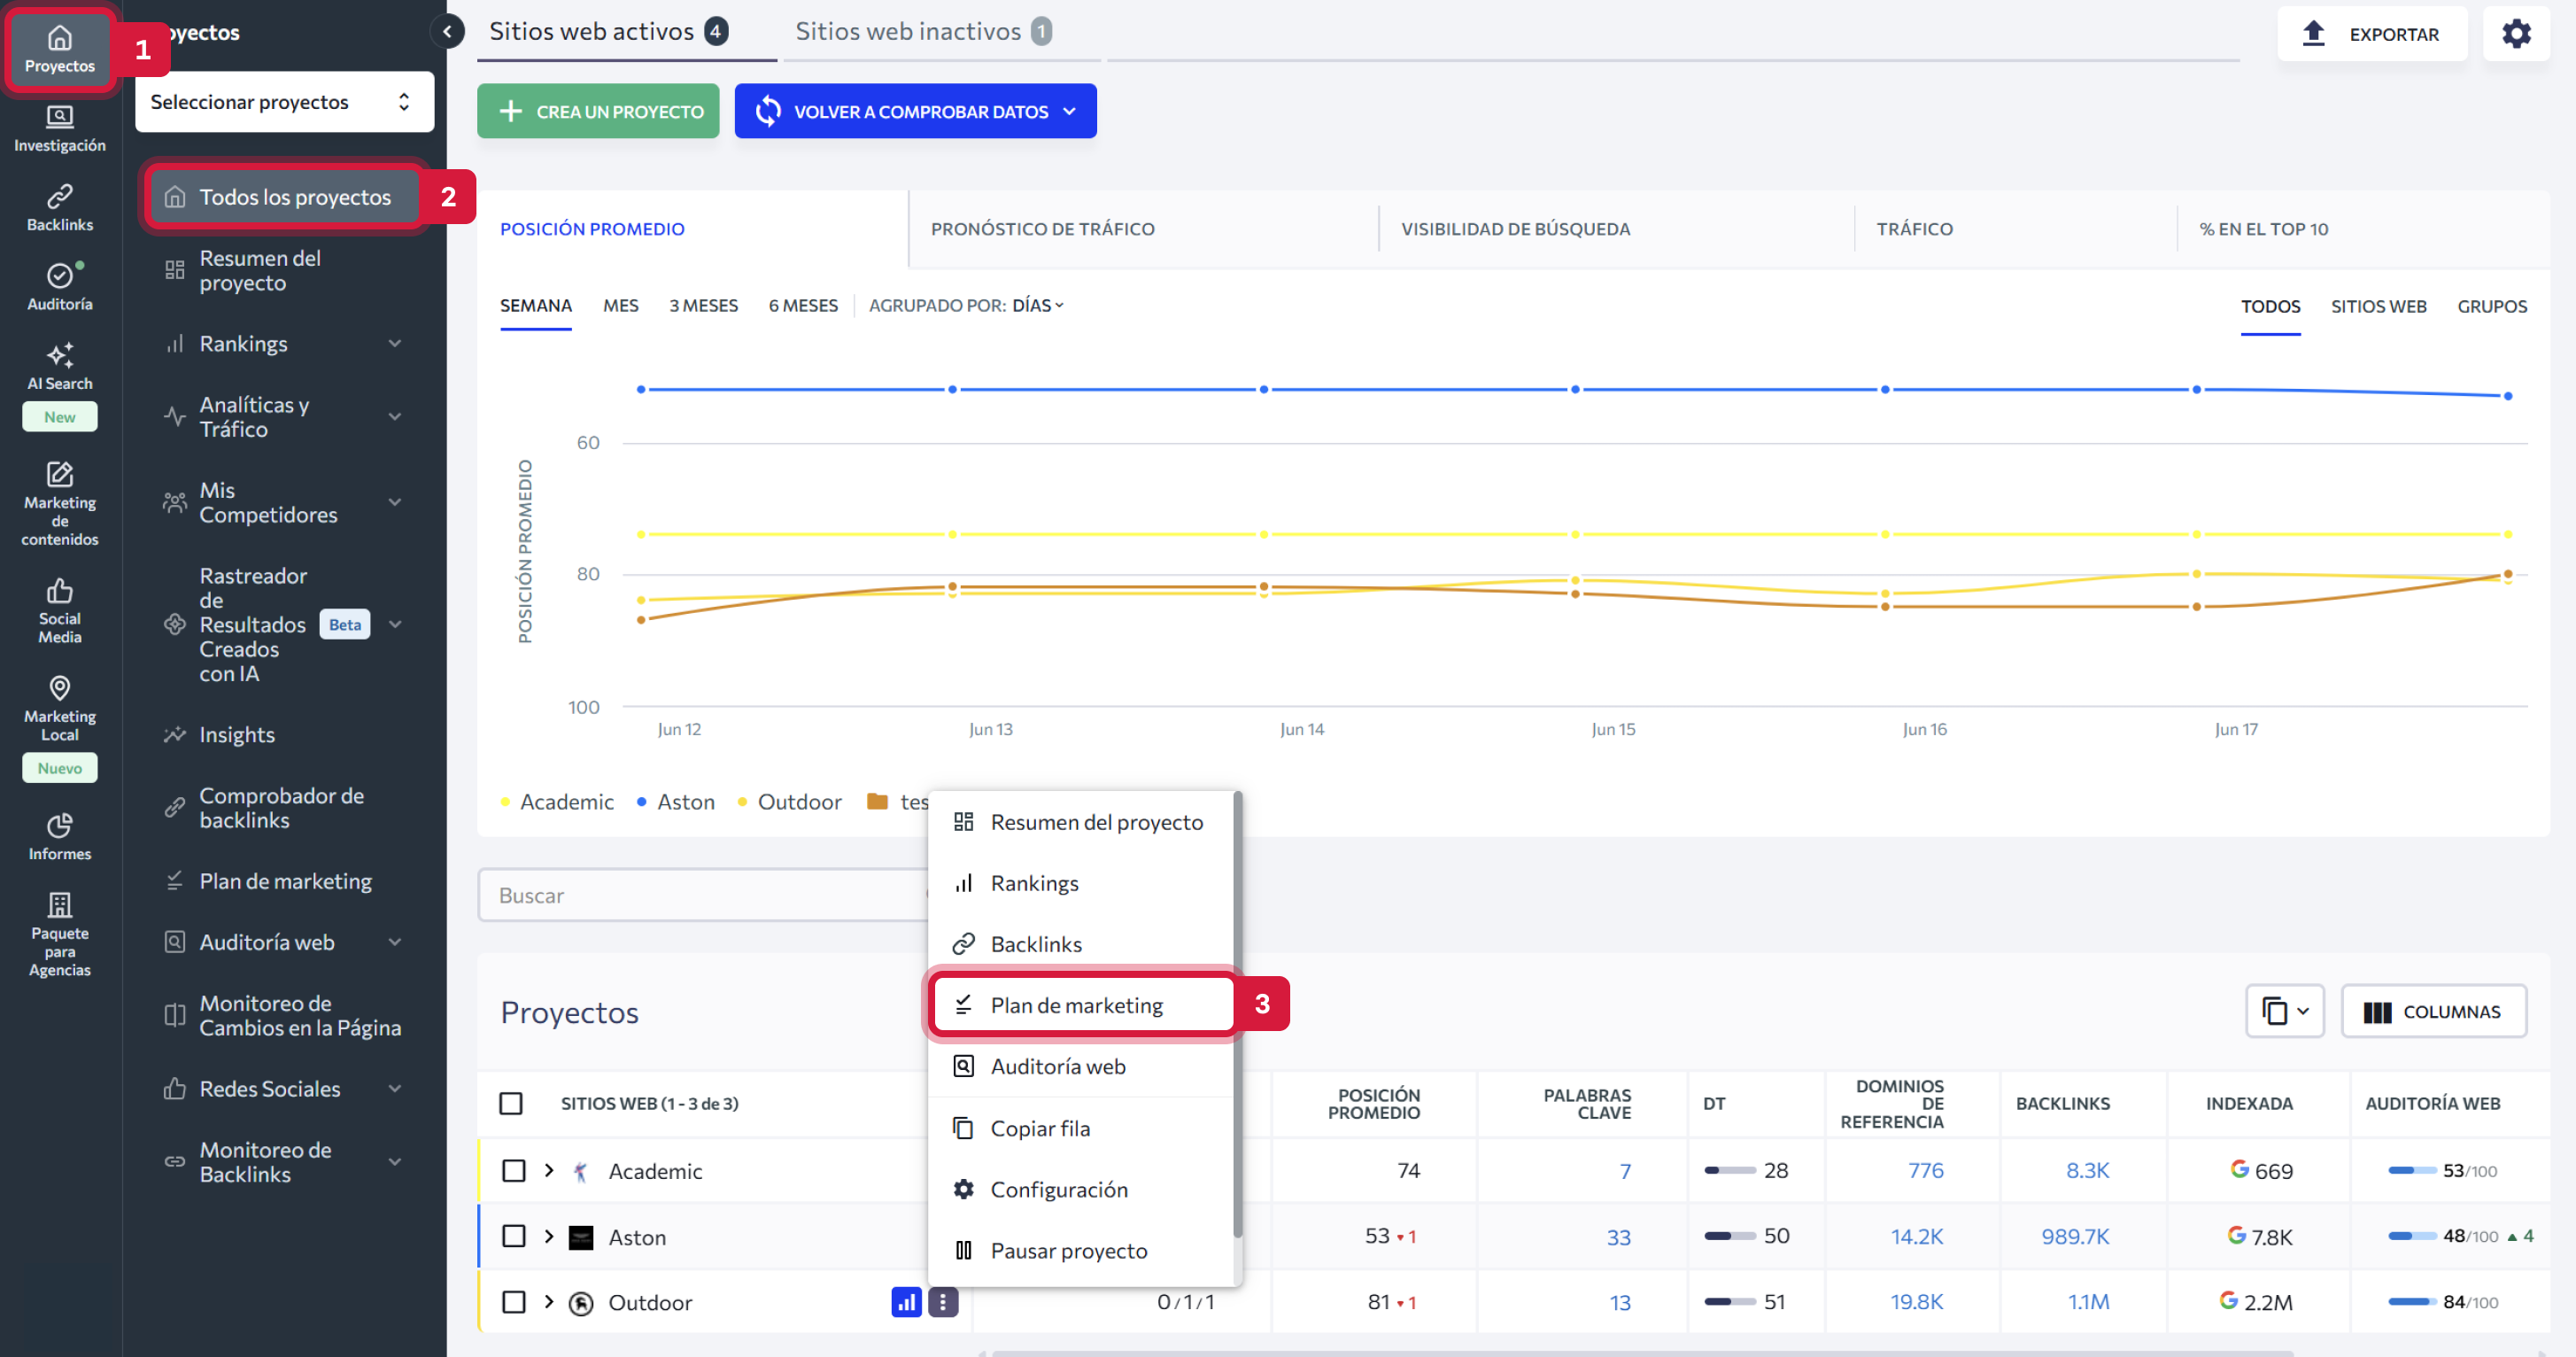
Task: Open the Auditoría sidebar icon
Action: 59,287
